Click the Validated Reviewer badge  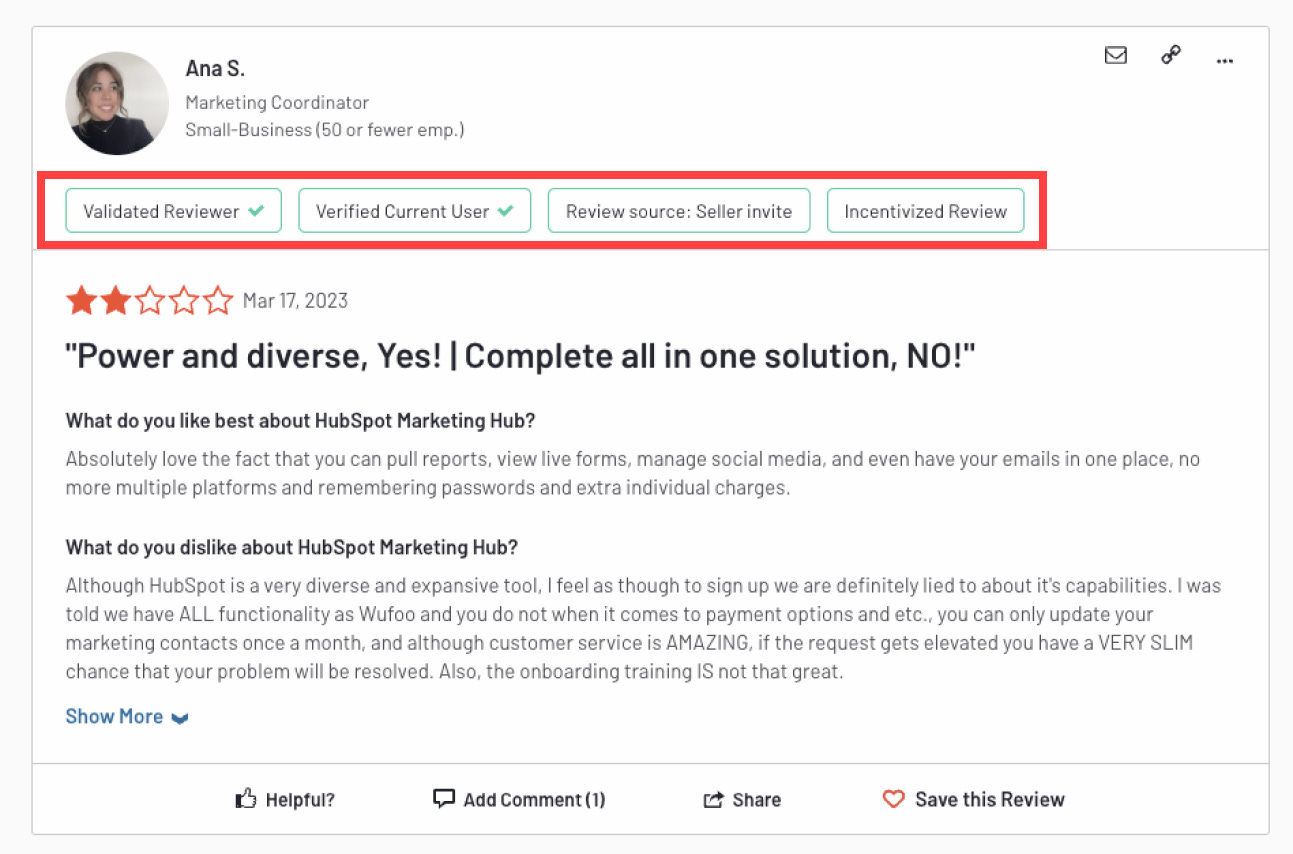coord(174,211)
